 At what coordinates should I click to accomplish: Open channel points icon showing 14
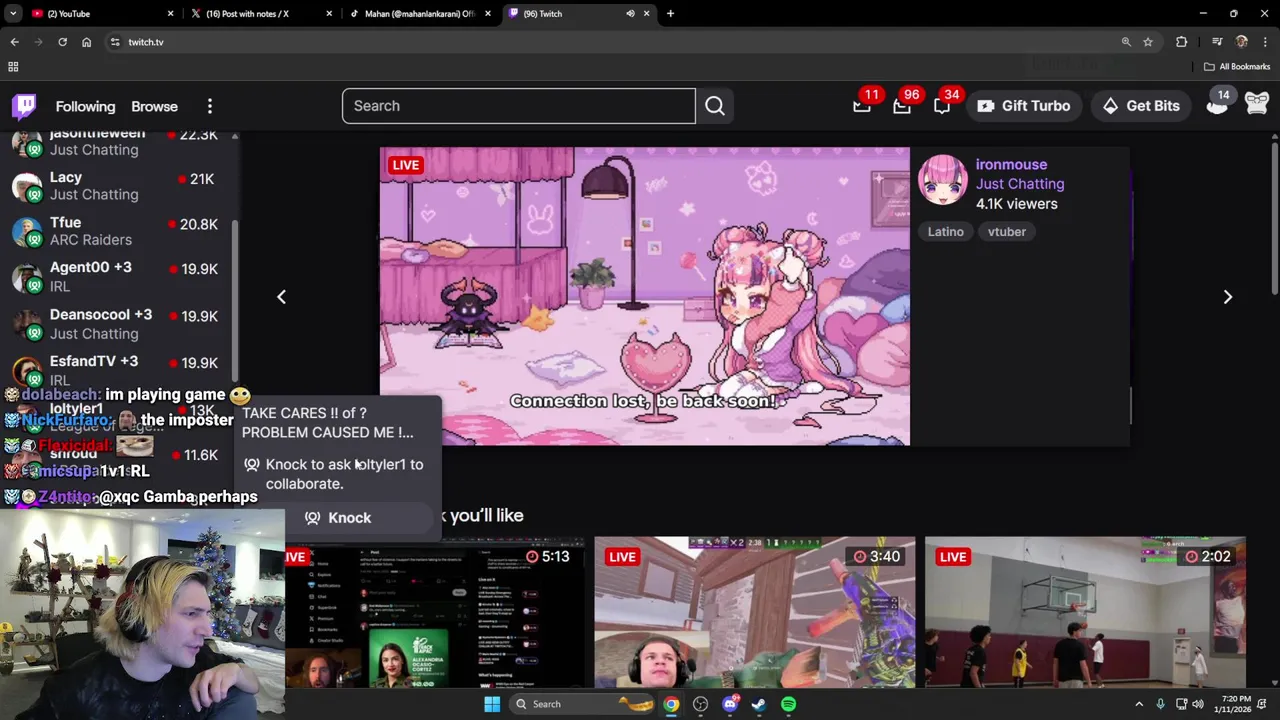click(x=1217, y=105)
